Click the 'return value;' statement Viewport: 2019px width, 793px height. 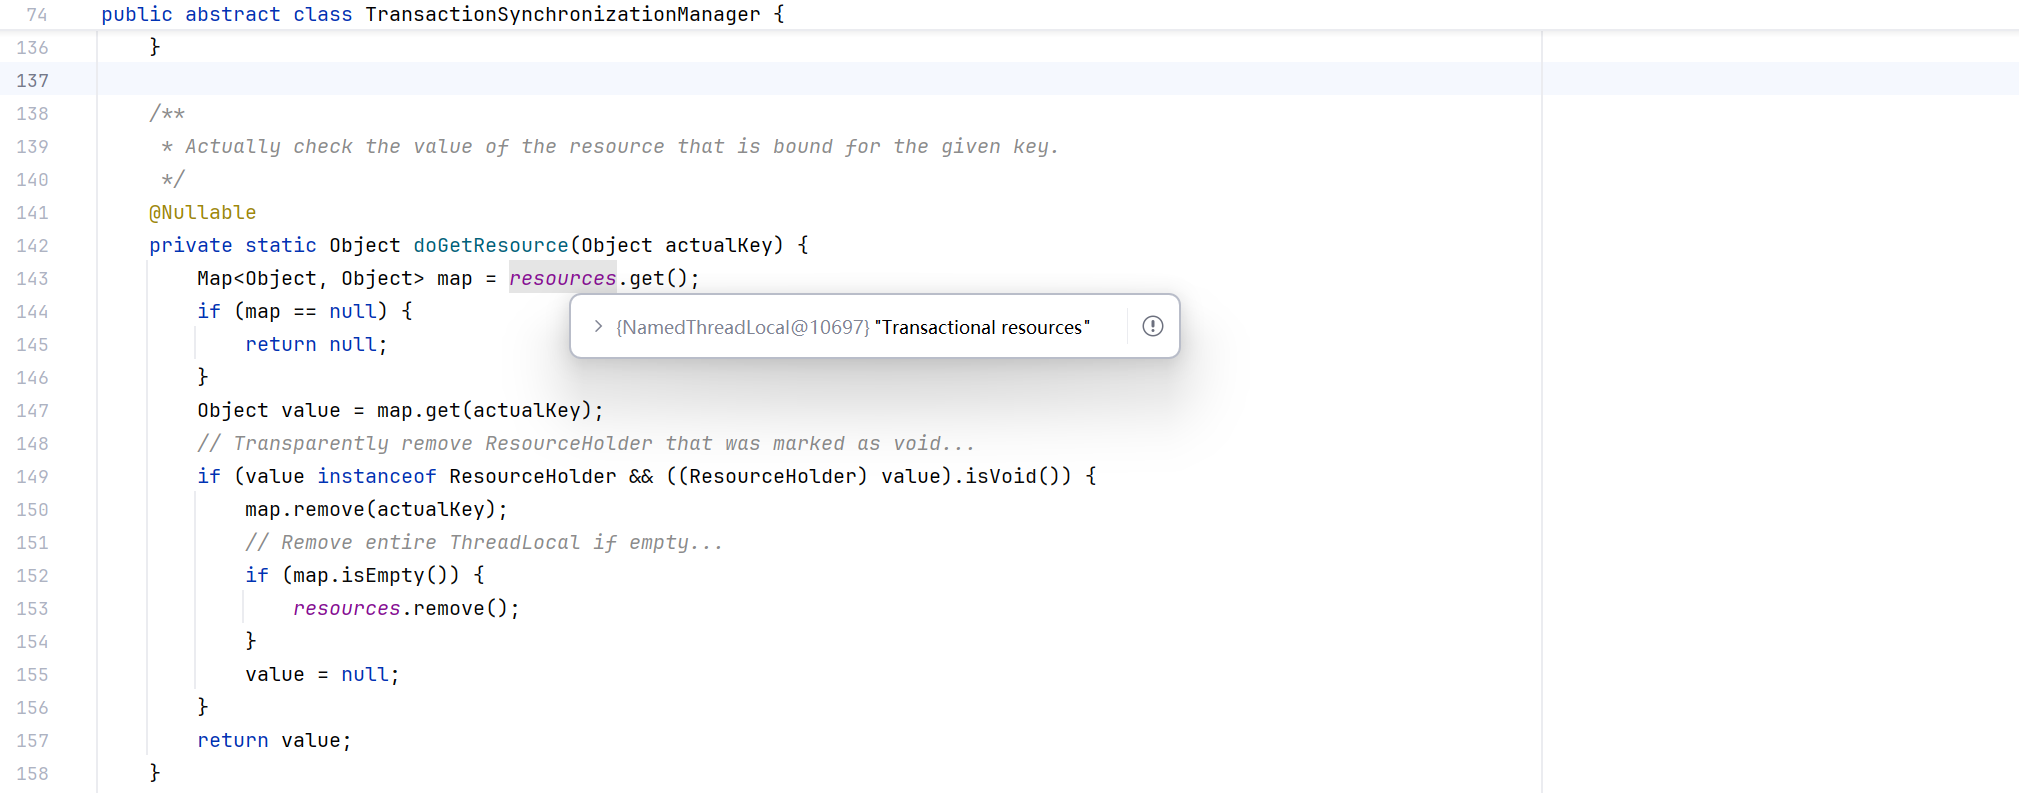pos(274,740)
